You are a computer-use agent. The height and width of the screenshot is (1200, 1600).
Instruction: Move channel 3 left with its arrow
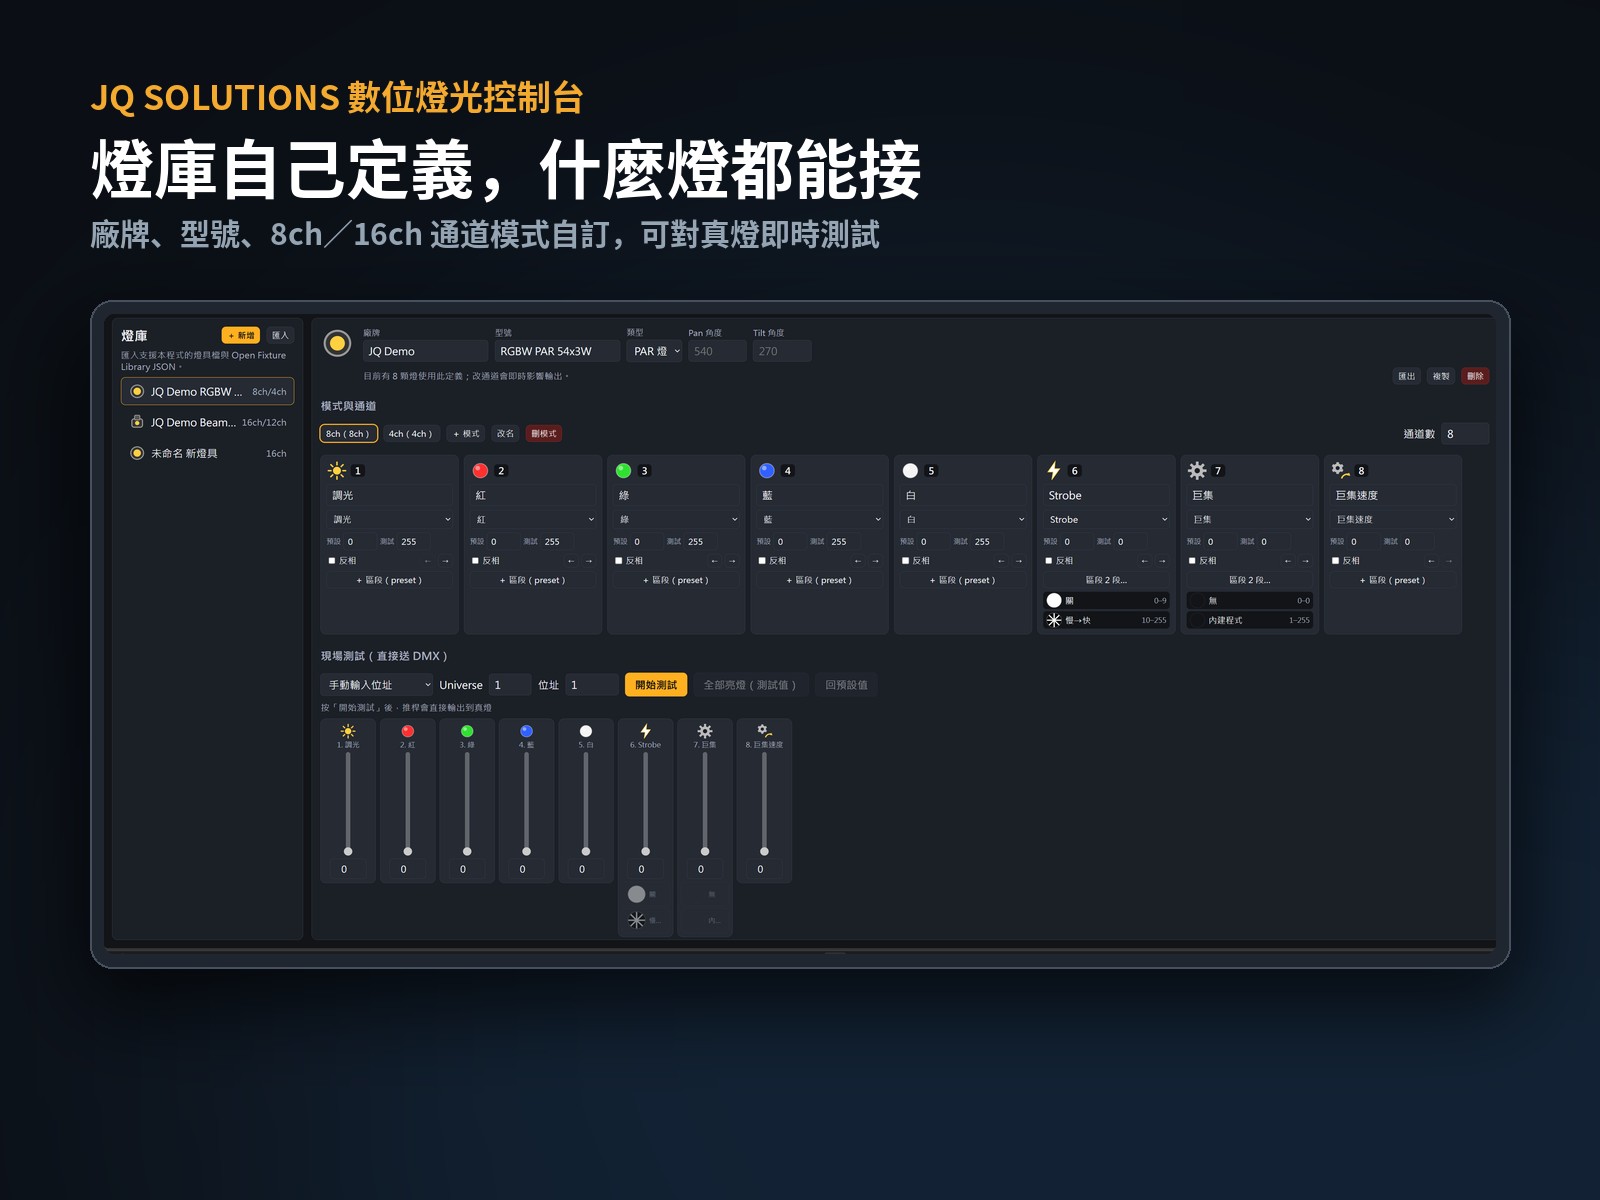coord(714,561)
